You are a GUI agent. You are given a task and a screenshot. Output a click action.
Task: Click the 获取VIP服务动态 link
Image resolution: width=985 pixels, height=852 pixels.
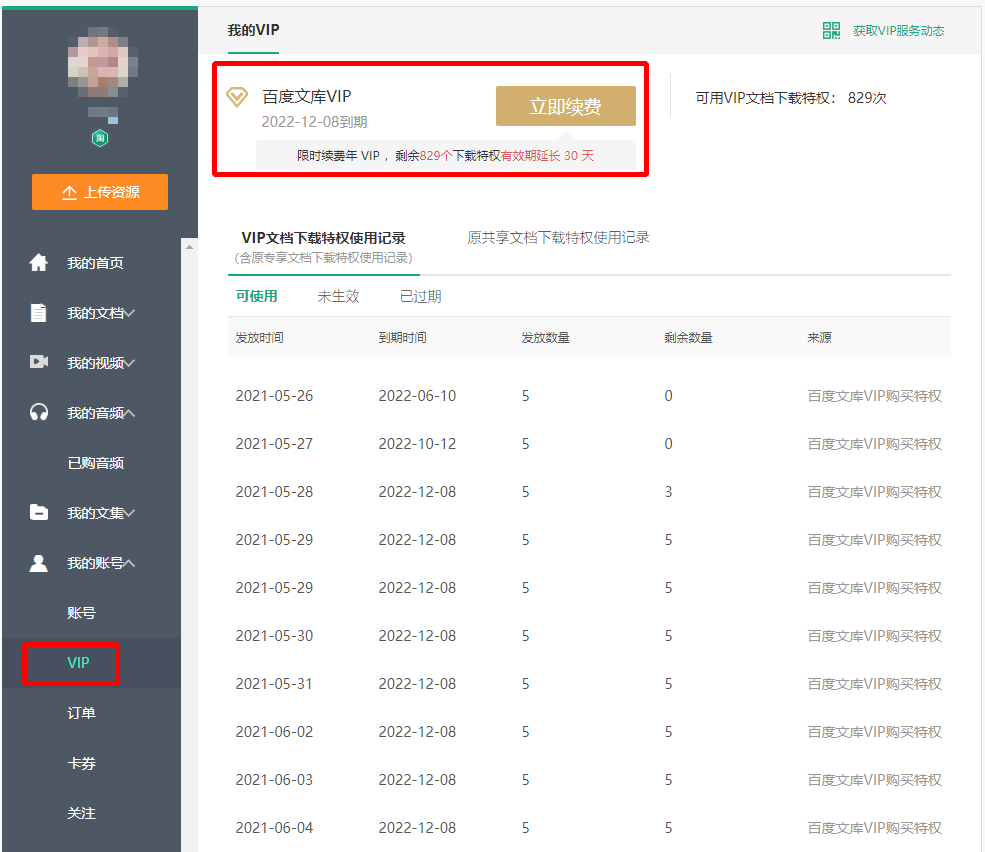pos(898,31)
